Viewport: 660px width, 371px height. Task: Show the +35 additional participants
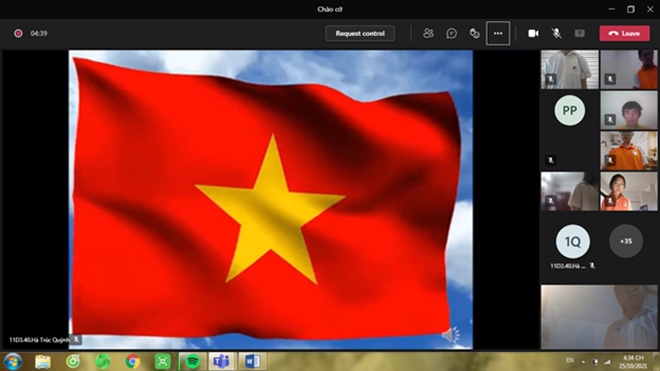pyautogui.click(x=626, y=241)
